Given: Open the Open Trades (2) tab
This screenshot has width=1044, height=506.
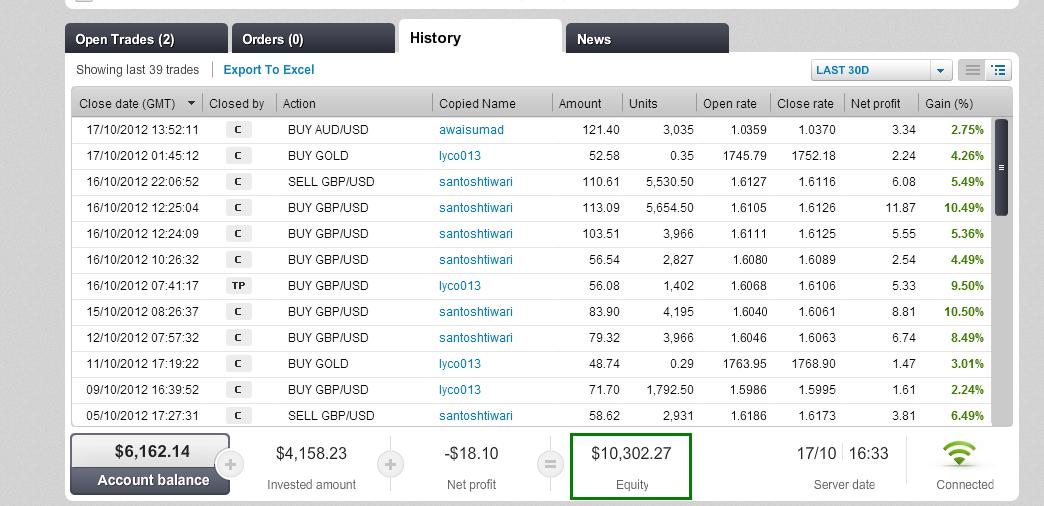Looking at the screenshot, I should click(x=146, y=39).
